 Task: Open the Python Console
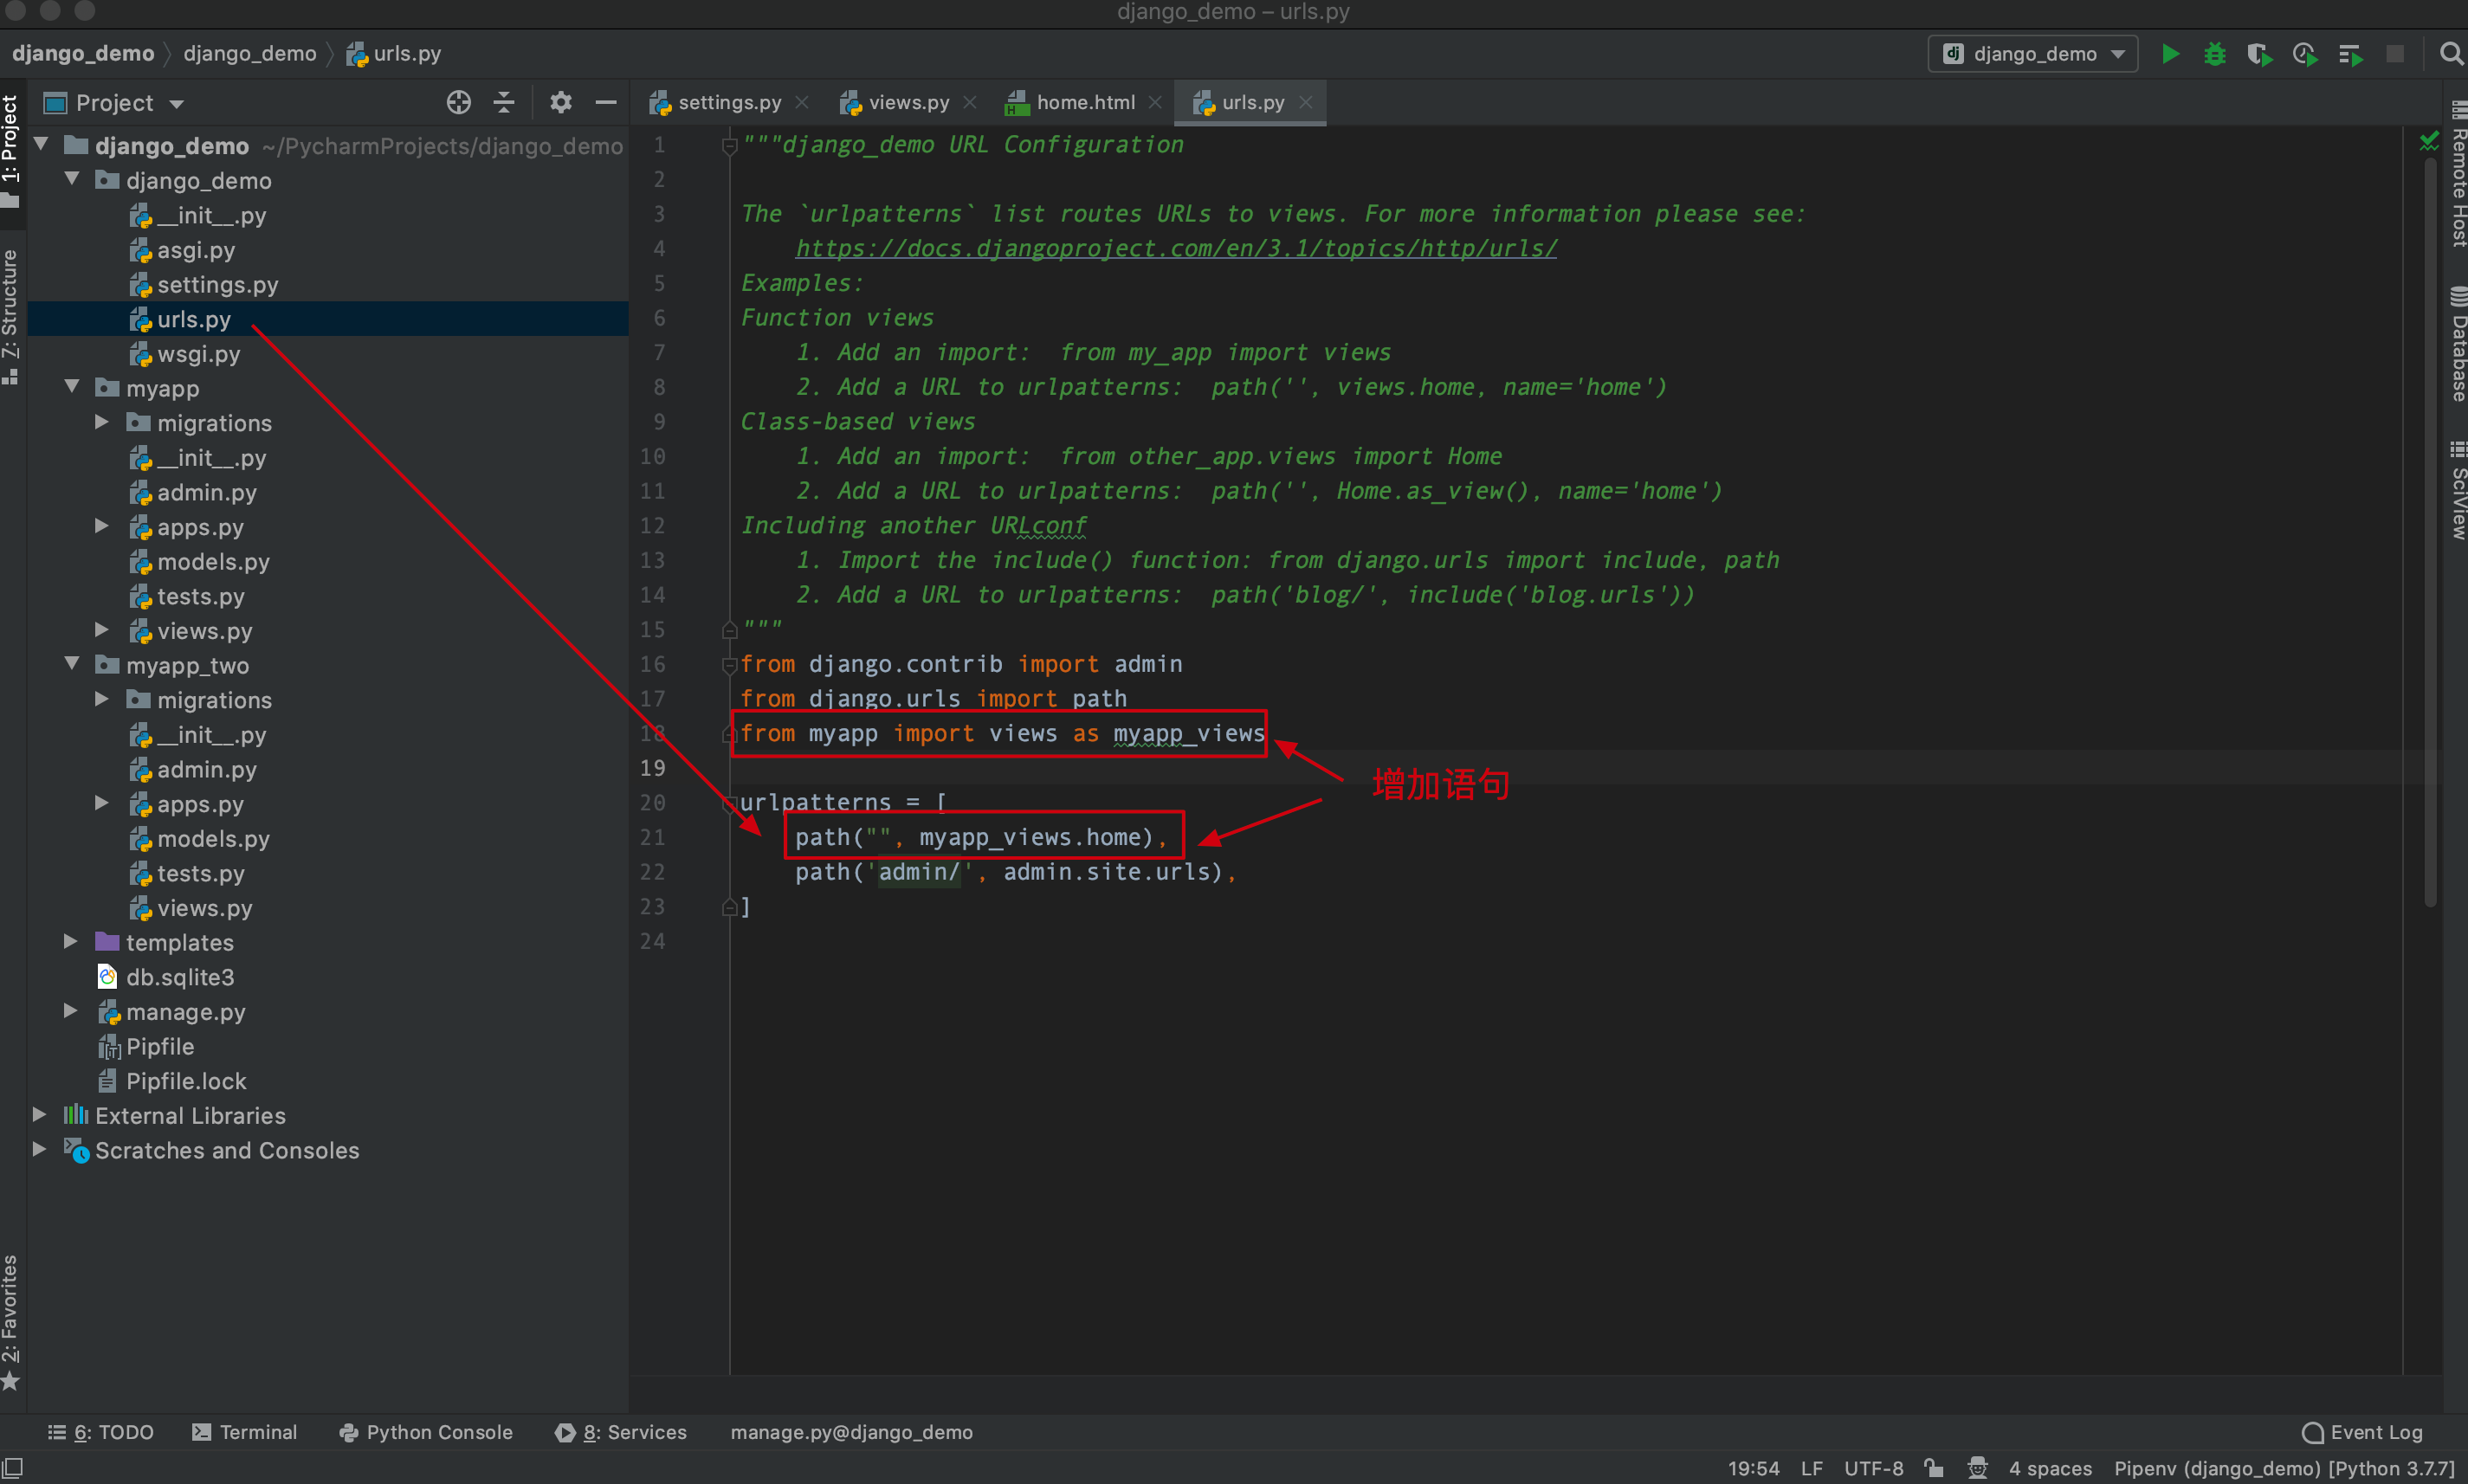point(426,1432)
